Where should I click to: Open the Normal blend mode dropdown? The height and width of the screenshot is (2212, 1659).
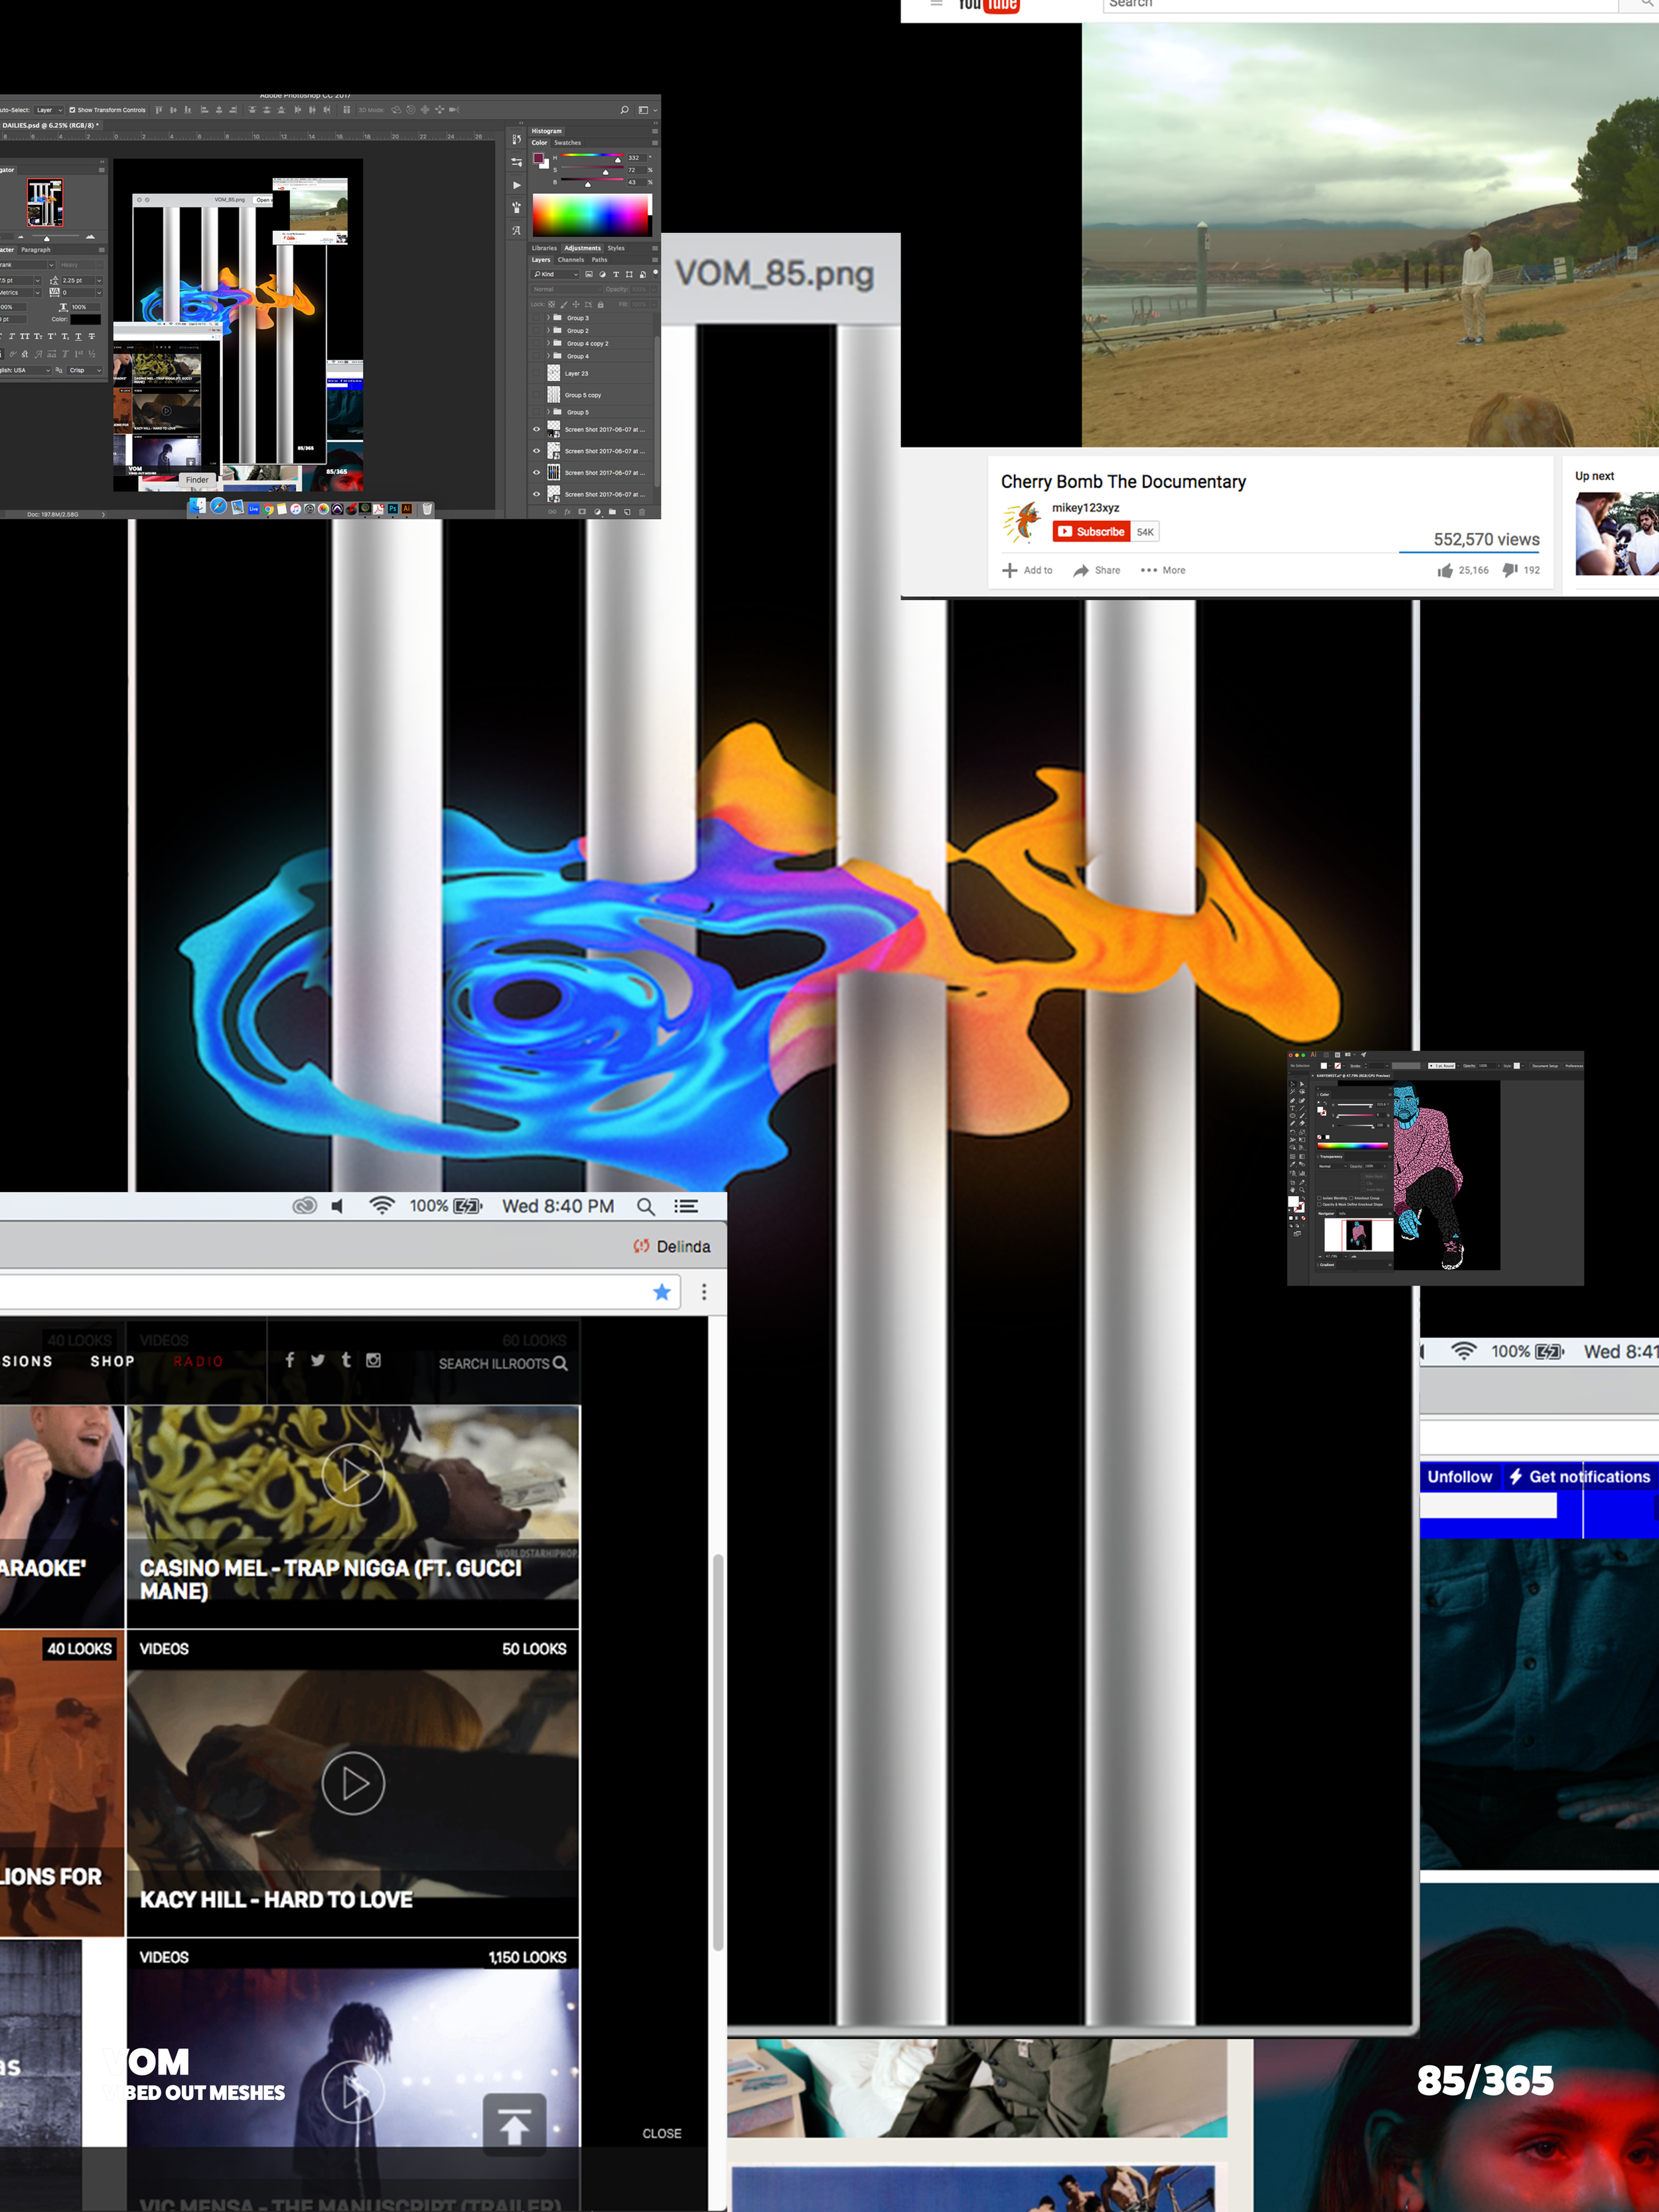567,290
